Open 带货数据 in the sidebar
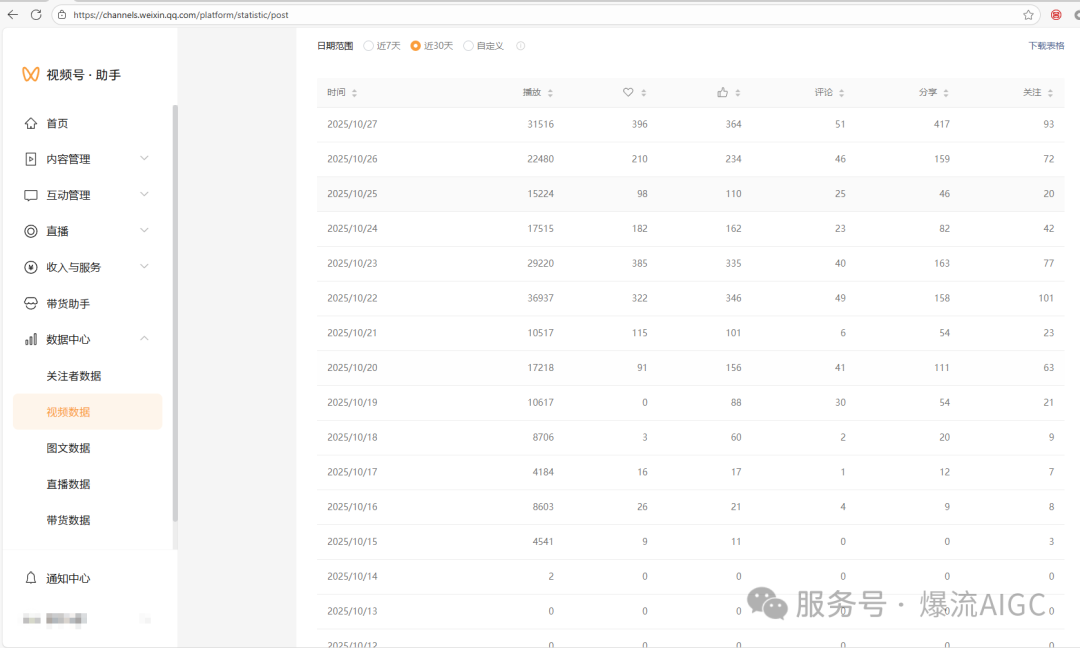The height and width of the screenshot is (648, 1080). (68, 520)
